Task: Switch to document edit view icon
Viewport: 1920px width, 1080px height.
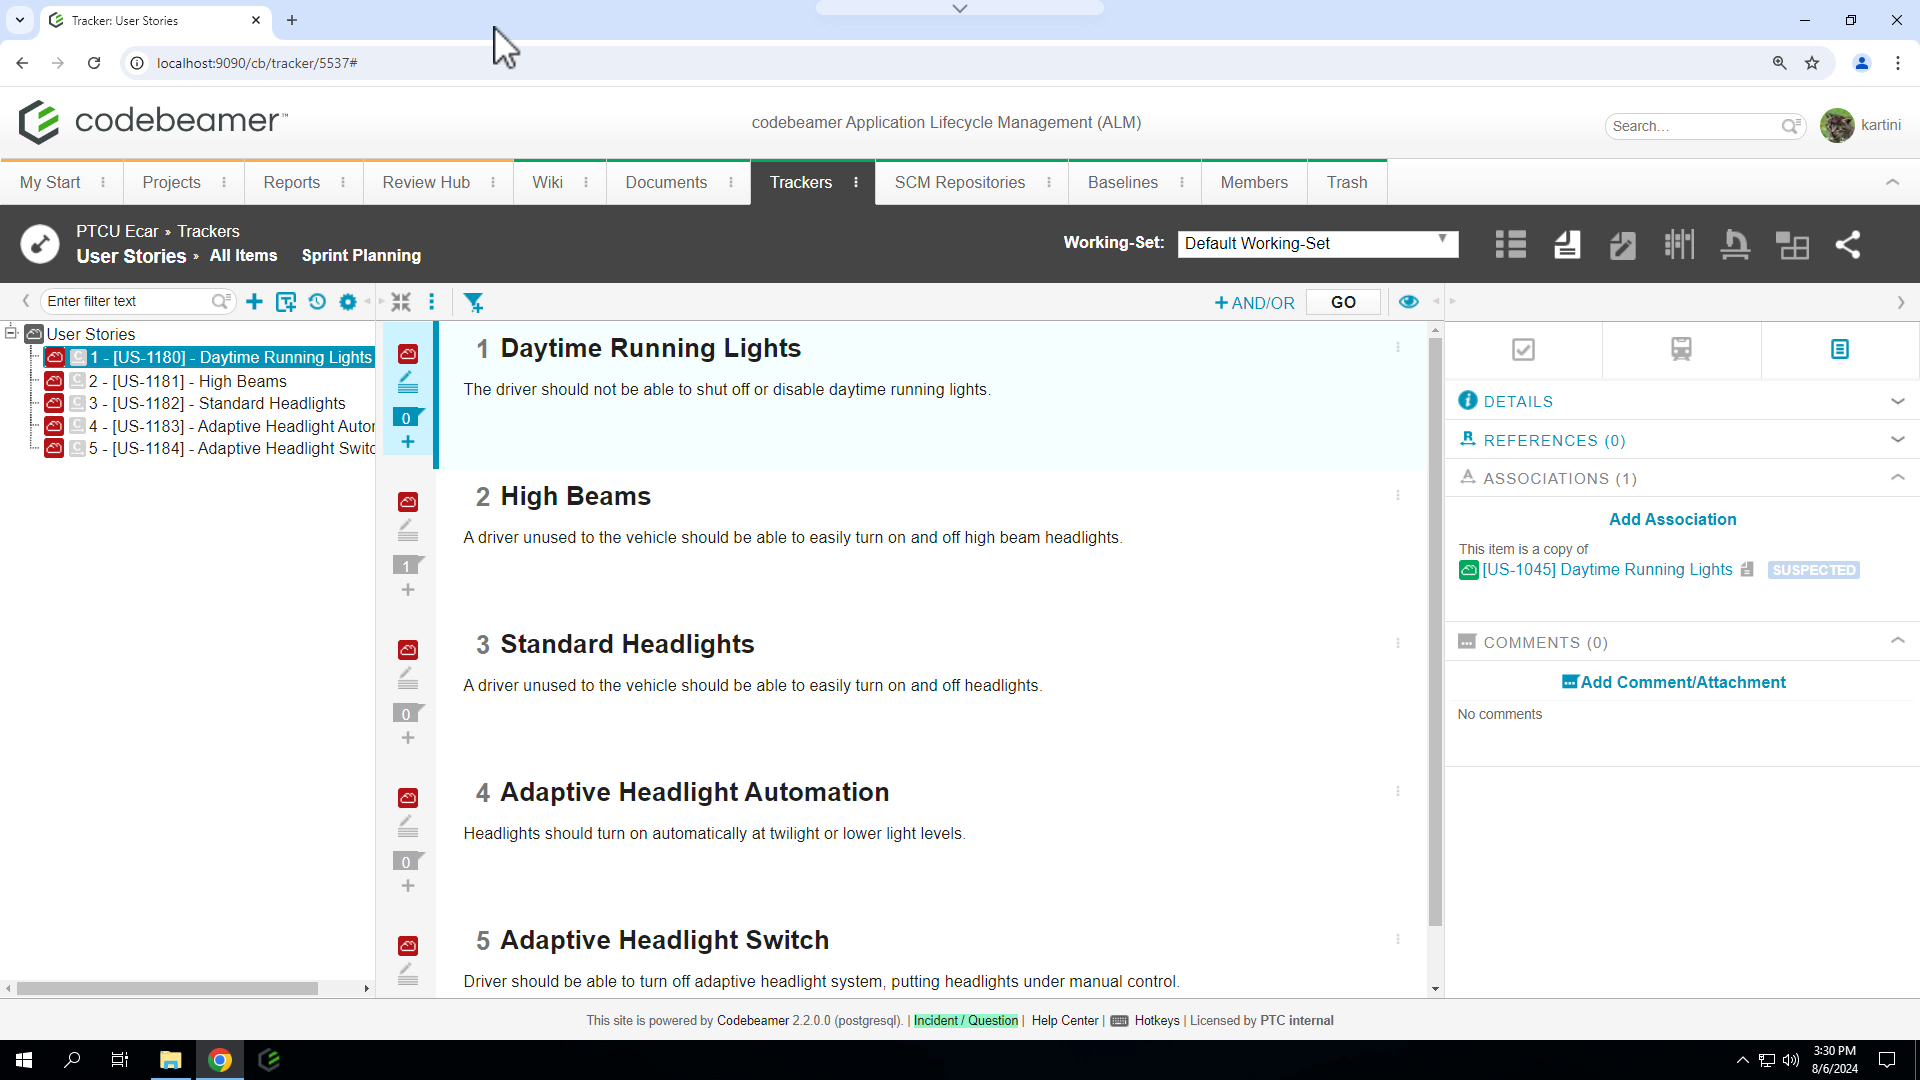Action: click(1622, 245)
